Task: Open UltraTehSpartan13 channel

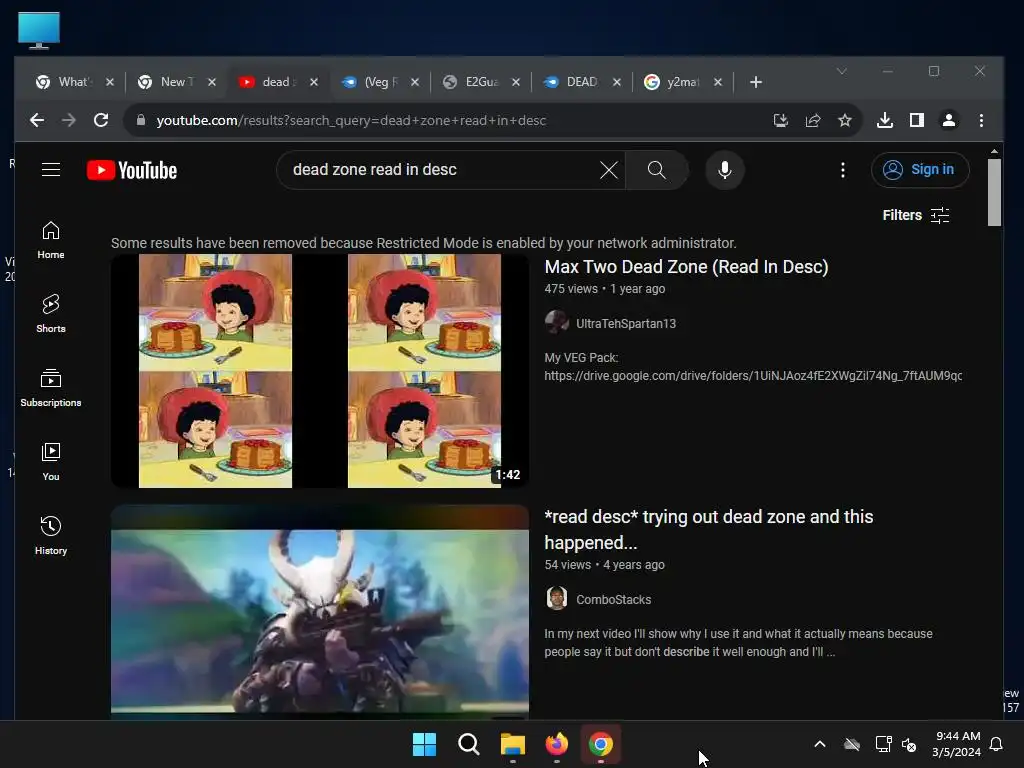Action: pos(626,324)
